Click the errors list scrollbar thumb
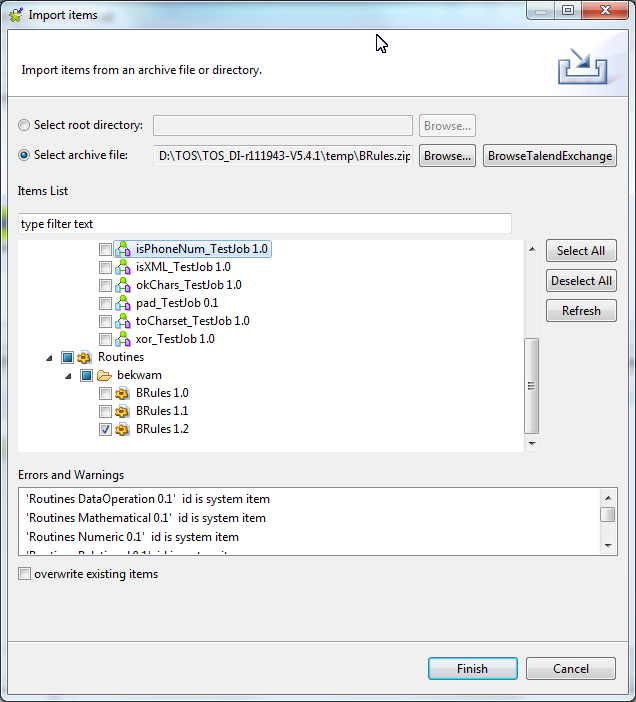The height and width of the screenshot is (702, 636). pyautogui.click(x=608, y=514)
